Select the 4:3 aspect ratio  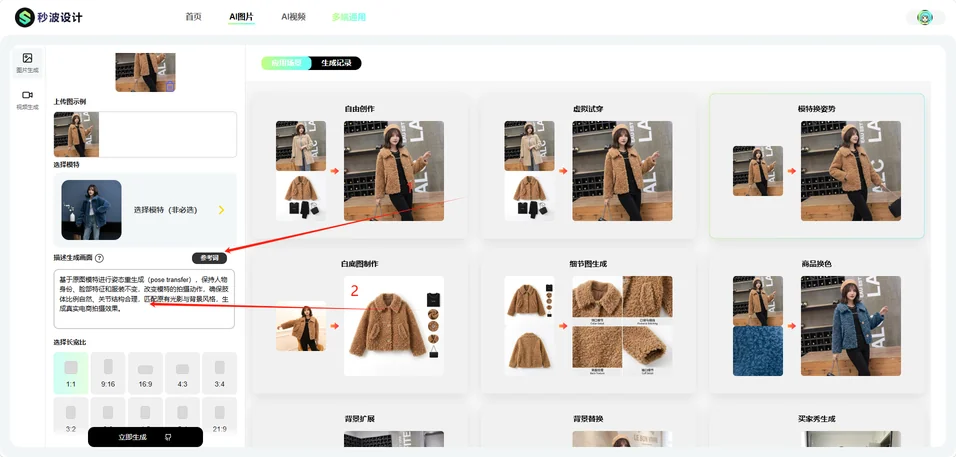click(x=182, y=373)
